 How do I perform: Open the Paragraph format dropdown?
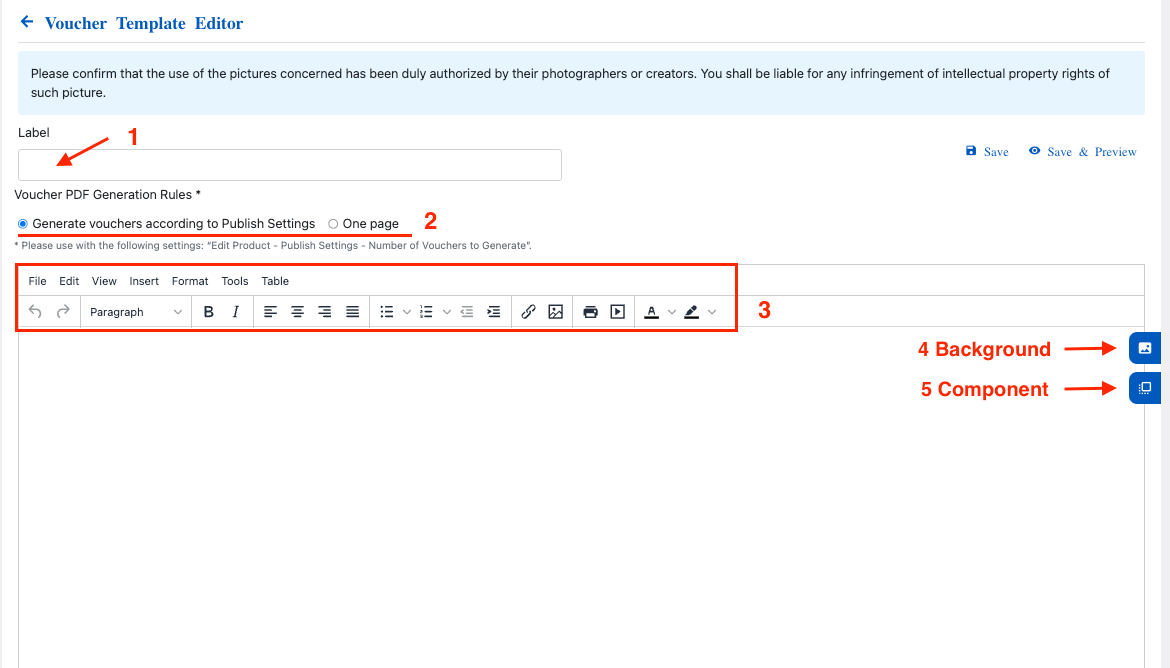pos(135,311)
